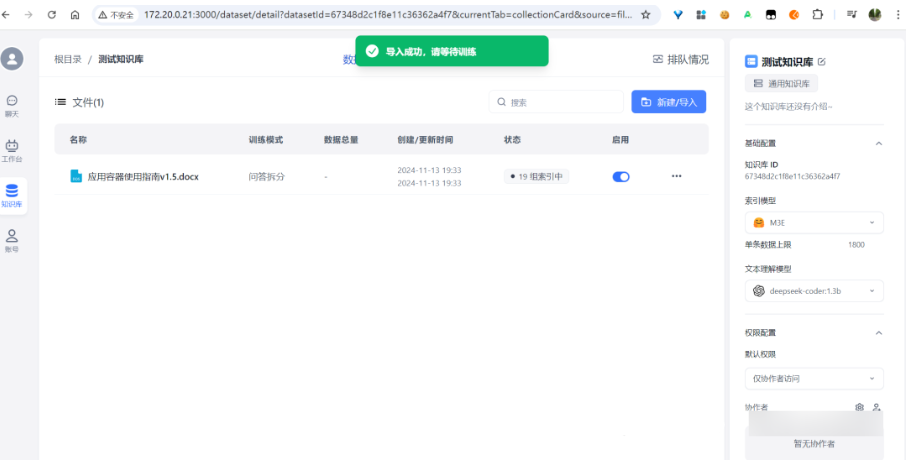This screenshot has height=461, width=906.
Task: Open the knowledge base section in sidebar
Action: click(x=12, y=196)
